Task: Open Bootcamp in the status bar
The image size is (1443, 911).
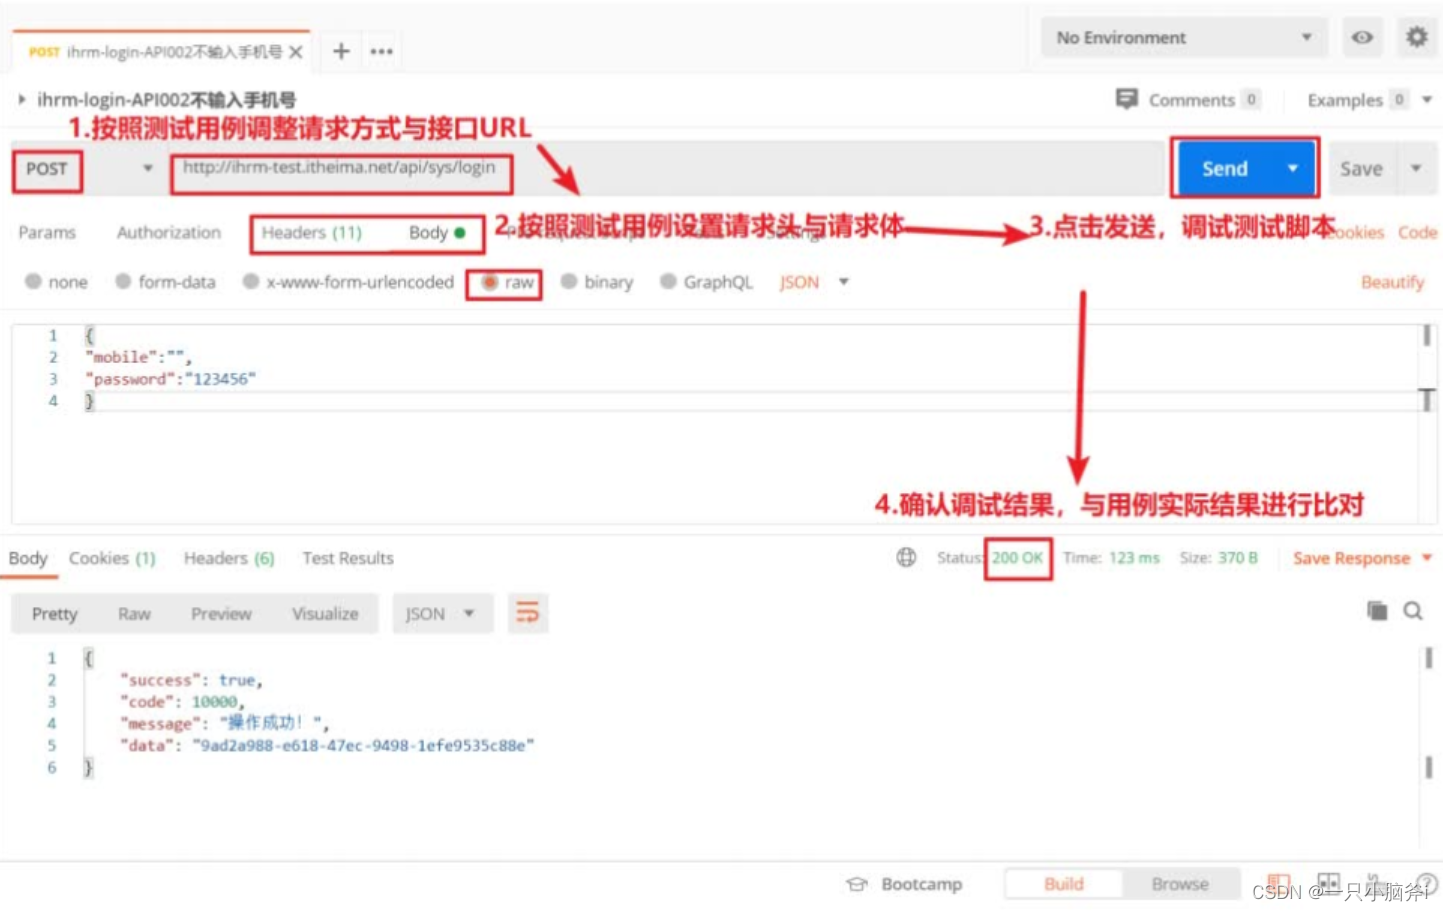Action: pos(904,884)
